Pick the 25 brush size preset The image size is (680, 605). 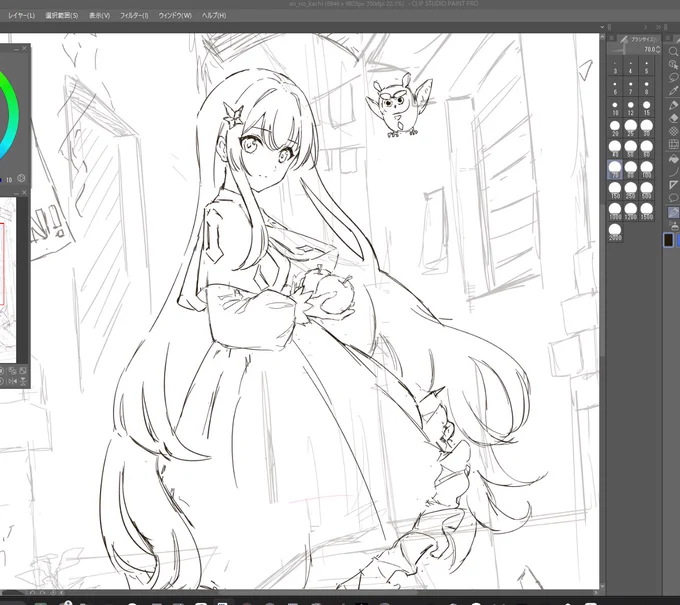pos(631,128)
